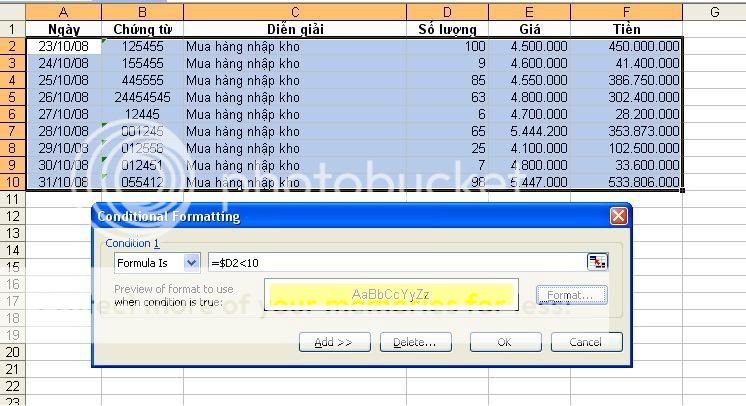Select column G header

[714, 12]
